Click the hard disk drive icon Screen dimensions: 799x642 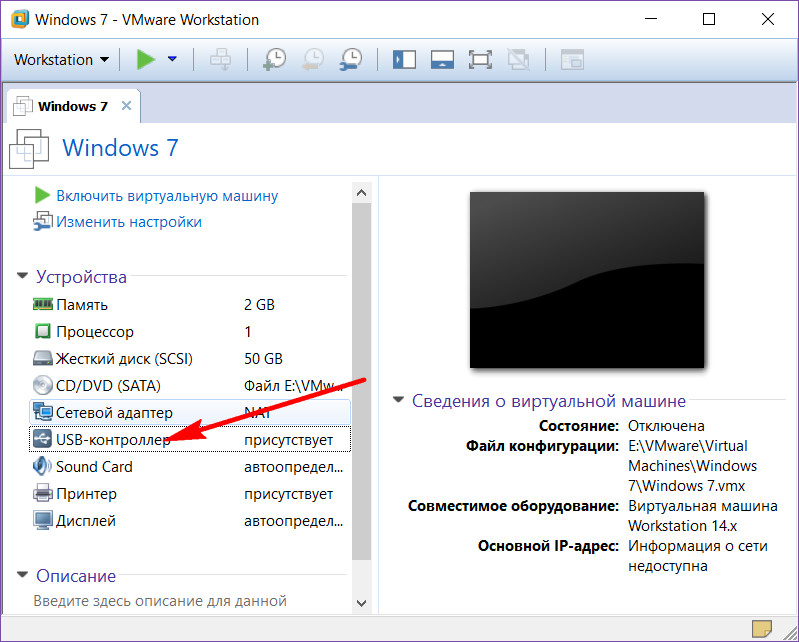click(x=42, y=358)
